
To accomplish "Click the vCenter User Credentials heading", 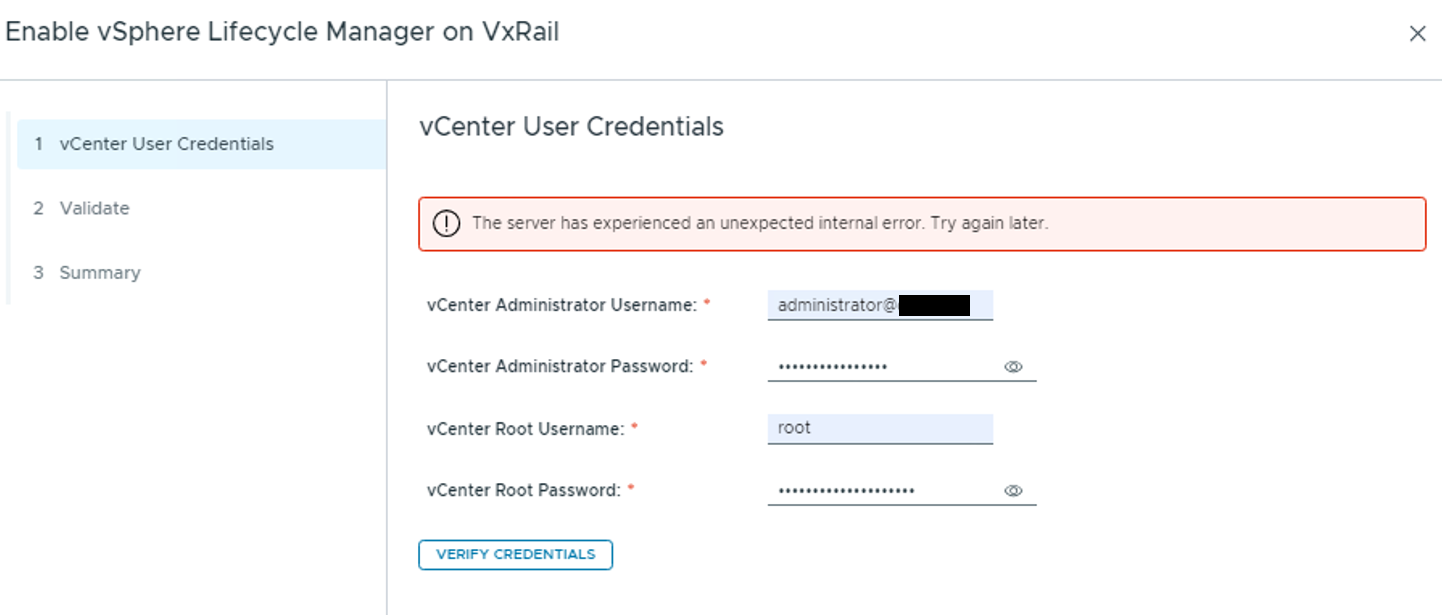I will pyautogui.click(x=572, y=126).
